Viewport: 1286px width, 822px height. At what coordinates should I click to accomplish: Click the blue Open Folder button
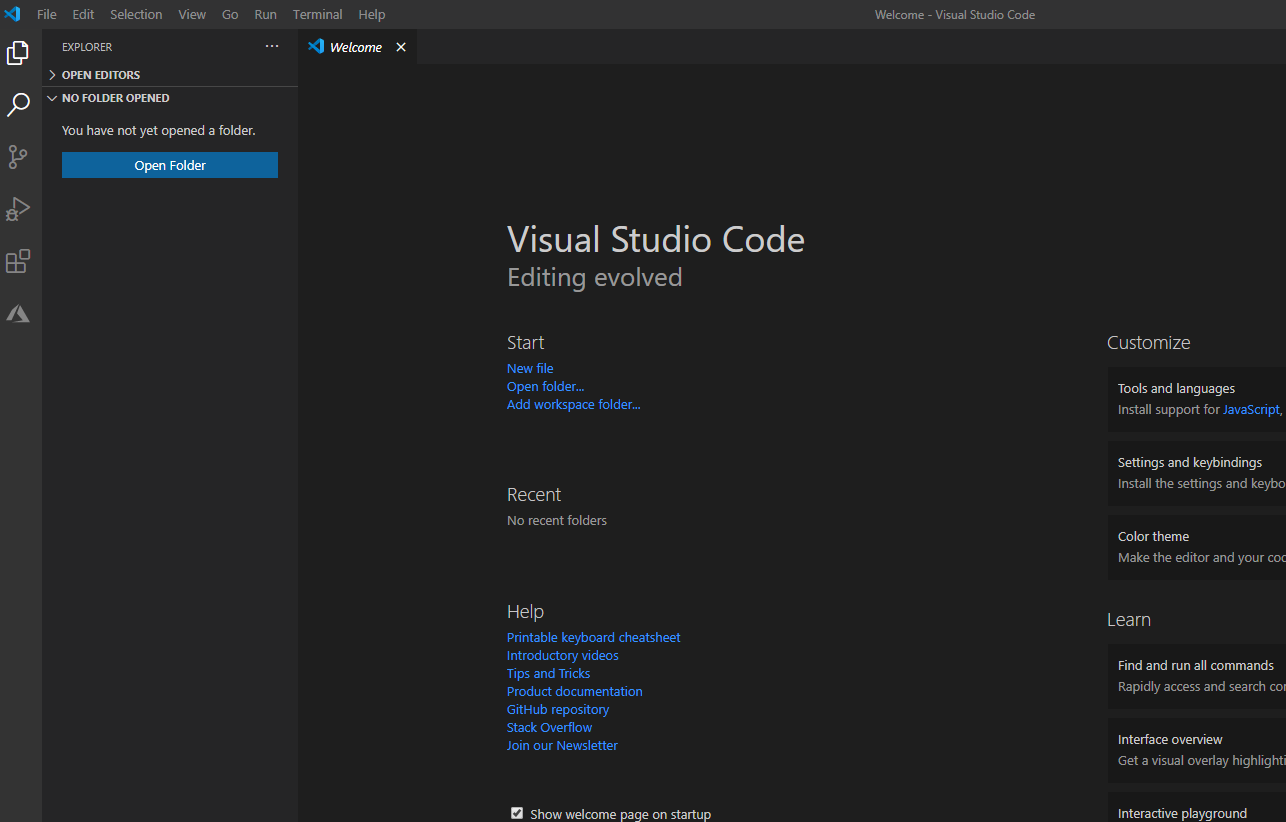click(170, 165)
